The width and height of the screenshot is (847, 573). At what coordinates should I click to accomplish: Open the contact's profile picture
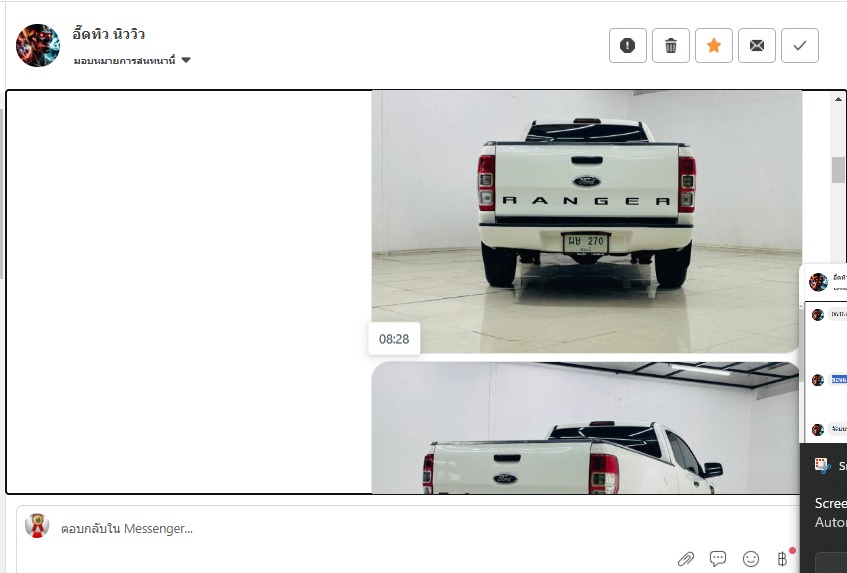(38, 45)
